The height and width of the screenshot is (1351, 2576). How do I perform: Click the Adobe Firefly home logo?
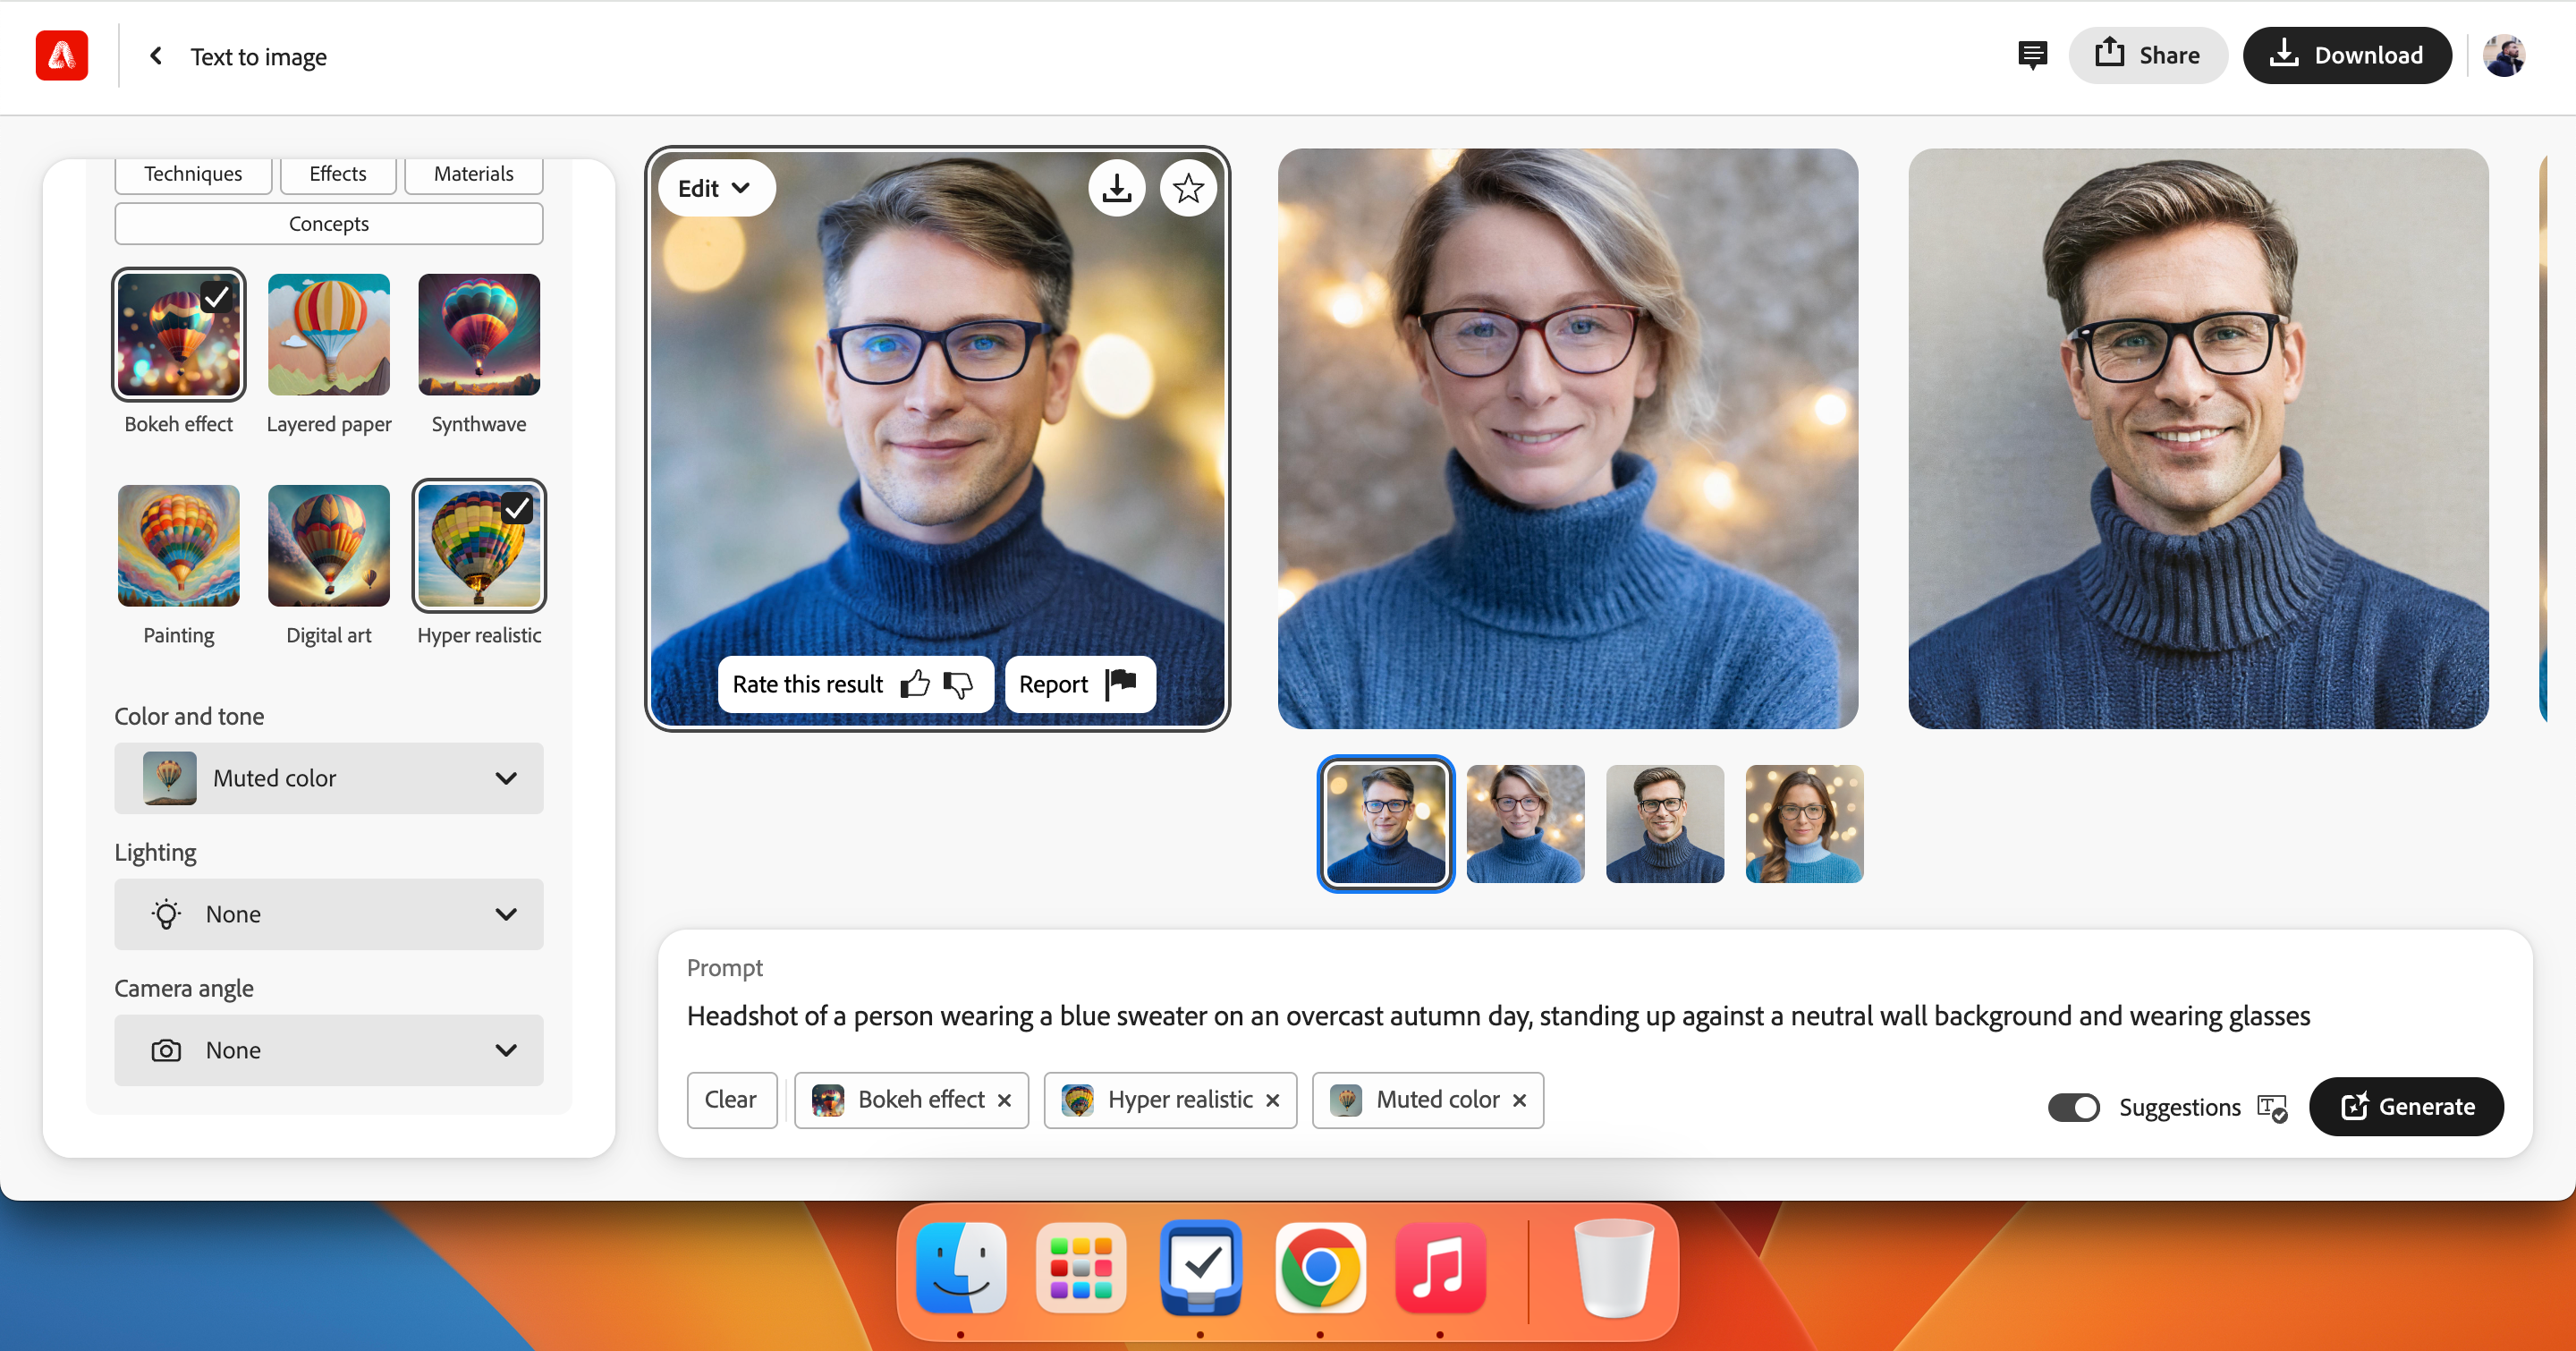click(62, 55)
